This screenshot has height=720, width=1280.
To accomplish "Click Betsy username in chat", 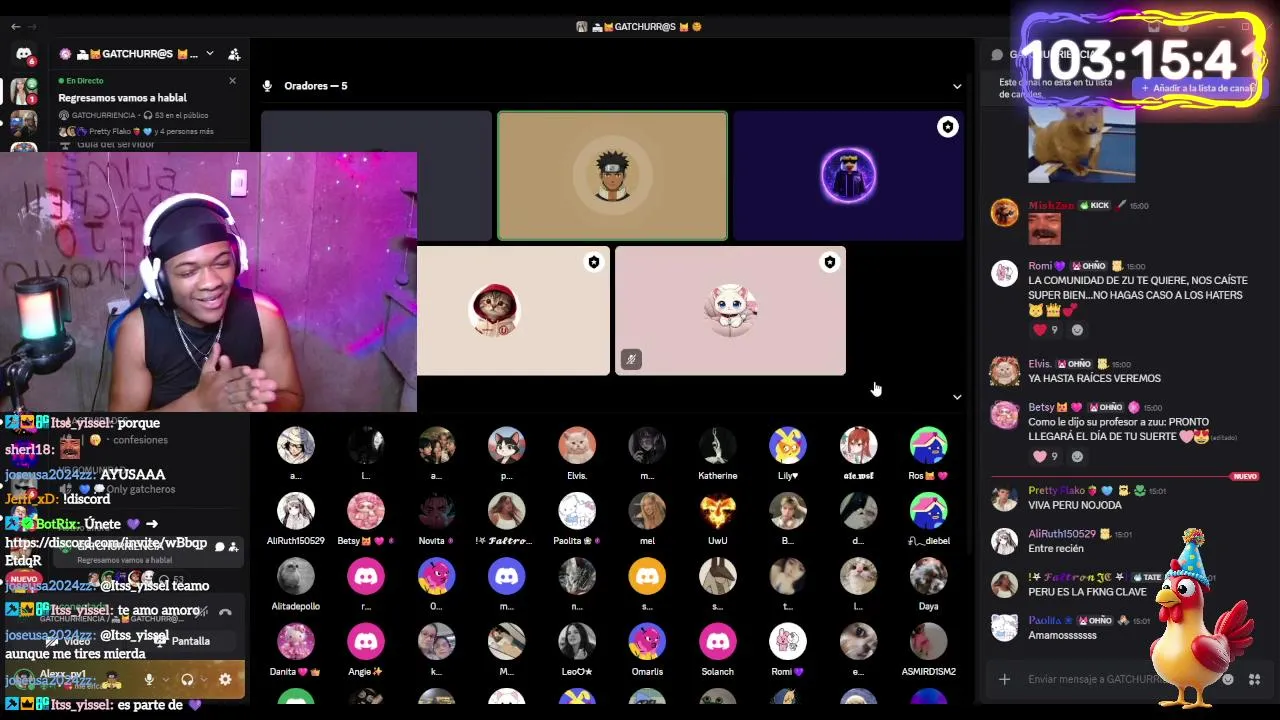I will 1041,407.
